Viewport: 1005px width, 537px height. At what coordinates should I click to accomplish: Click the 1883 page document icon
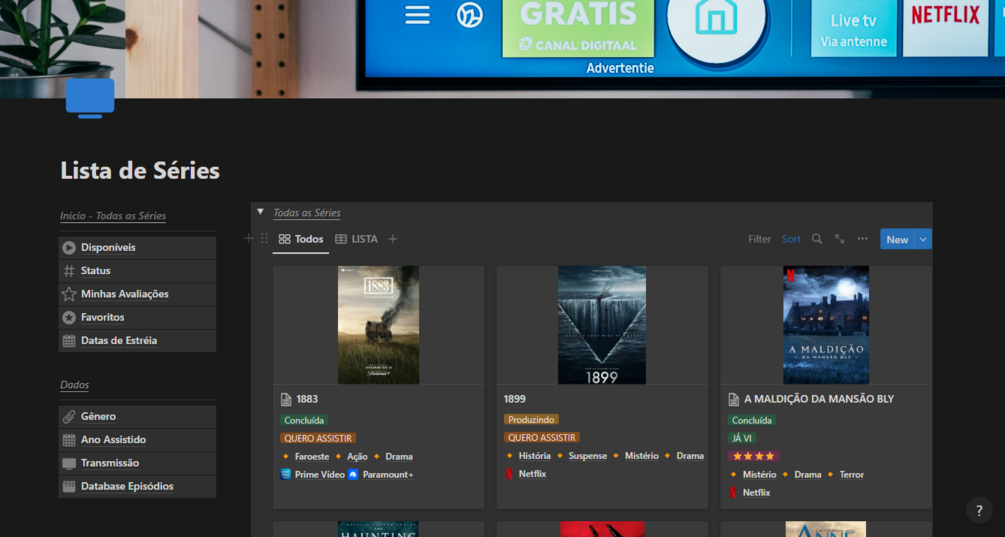tap(286, 399)
